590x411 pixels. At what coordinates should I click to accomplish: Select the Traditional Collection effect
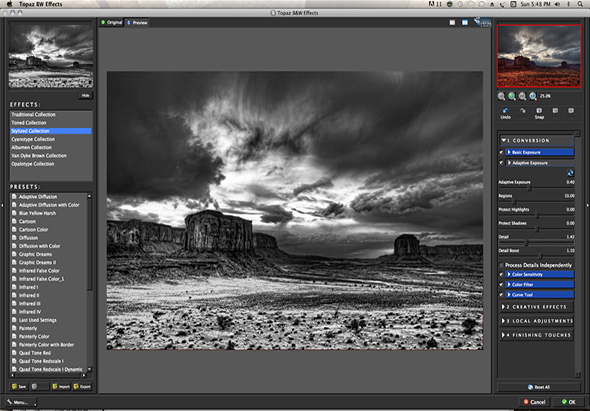click(x=50, y=114)
